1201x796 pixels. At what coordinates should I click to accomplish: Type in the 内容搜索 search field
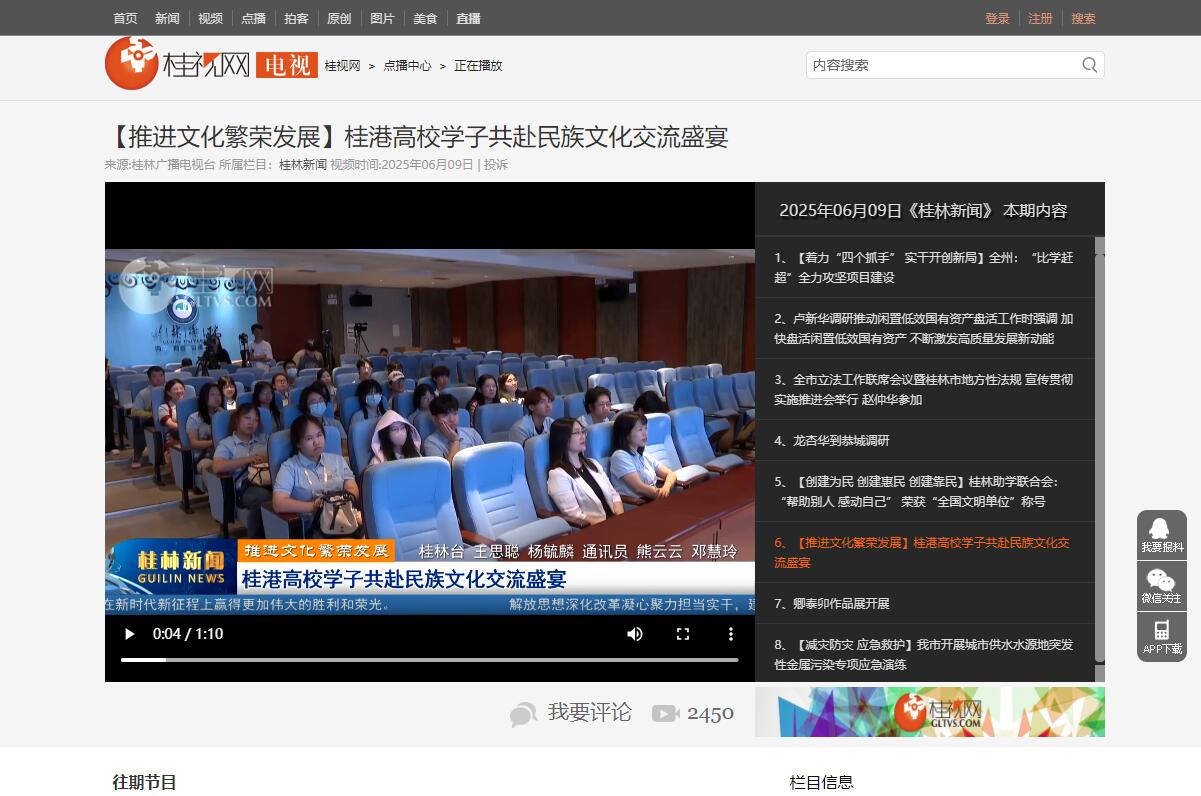click(x=940, y=65)
